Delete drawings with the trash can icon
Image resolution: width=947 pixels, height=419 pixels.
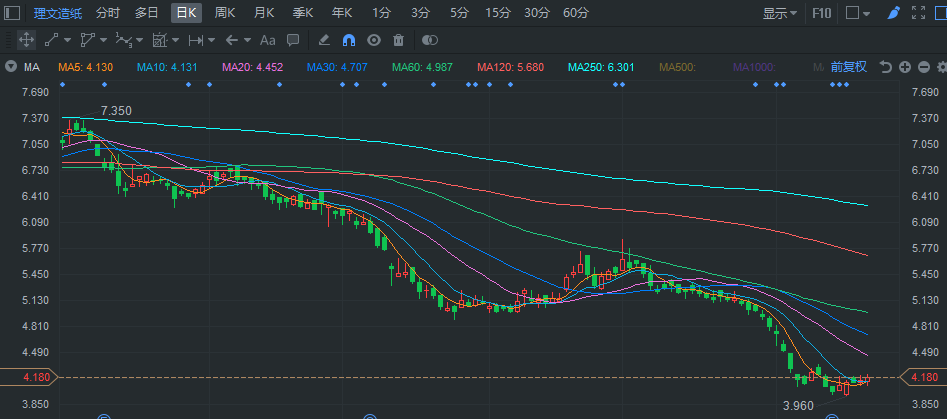click(399, 40)
